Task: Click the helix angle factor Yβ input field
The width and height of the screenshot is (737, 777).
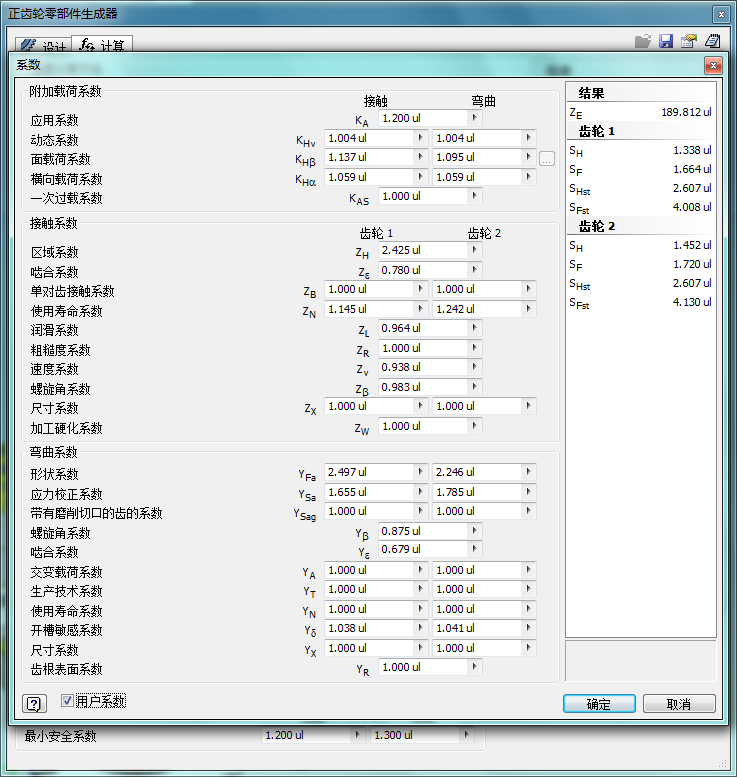Action: click(422, 531)
